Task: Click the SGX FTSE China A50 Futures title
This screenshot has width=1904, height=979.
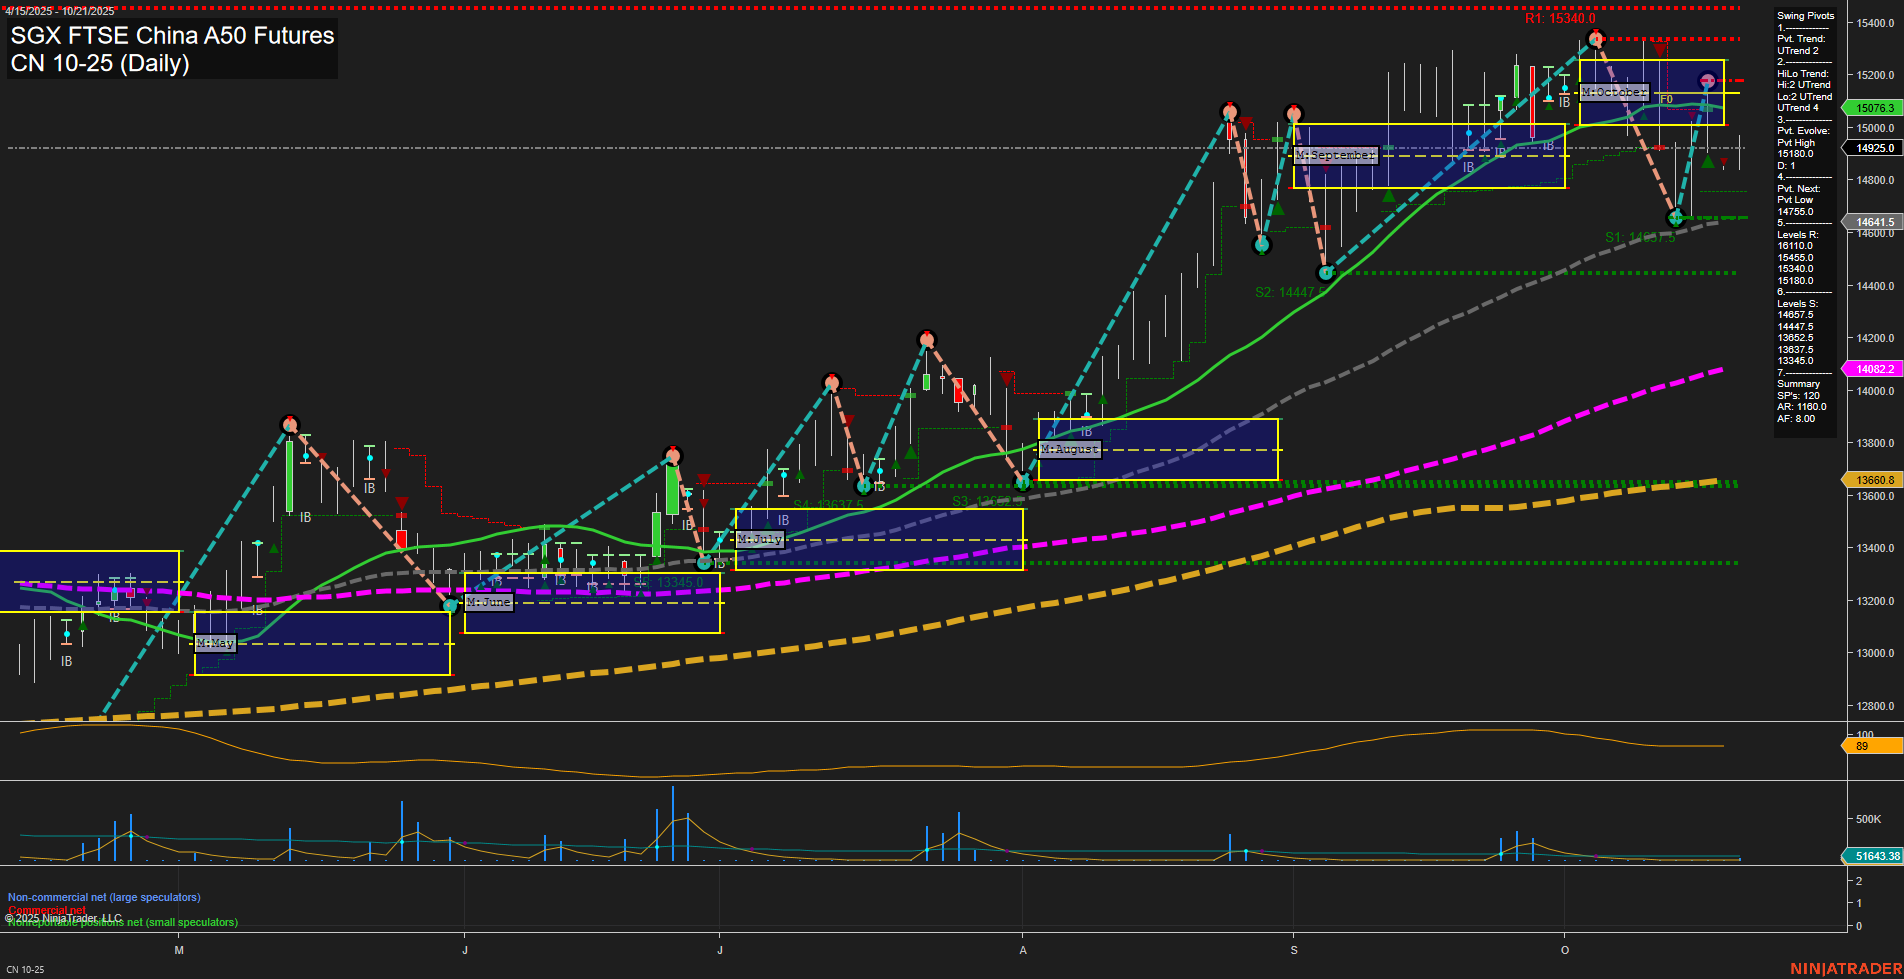Action: [x=172, y=36]
